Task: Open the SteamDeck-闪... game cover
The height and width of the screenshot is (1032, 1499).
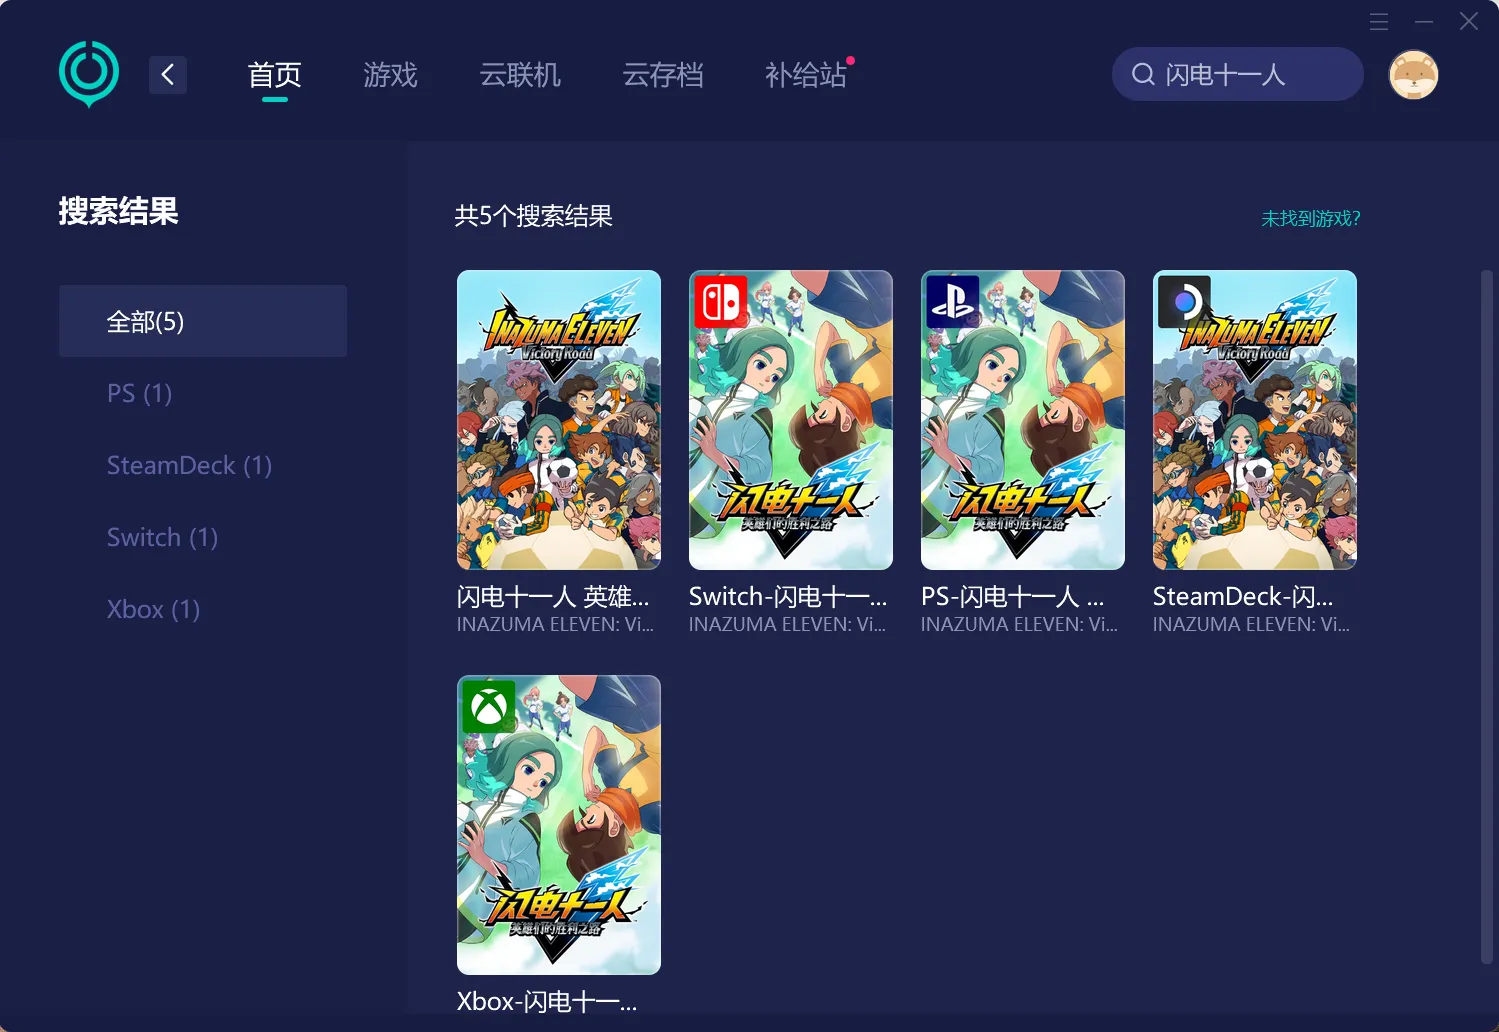Action: pos(1255,420)
